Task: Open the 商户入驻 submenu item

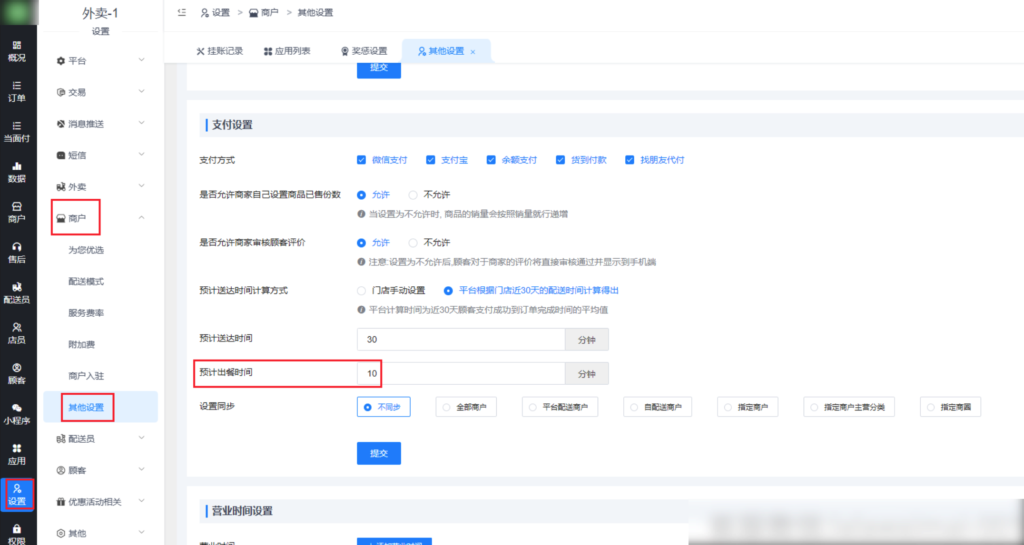Action: (x=86, y=376)
